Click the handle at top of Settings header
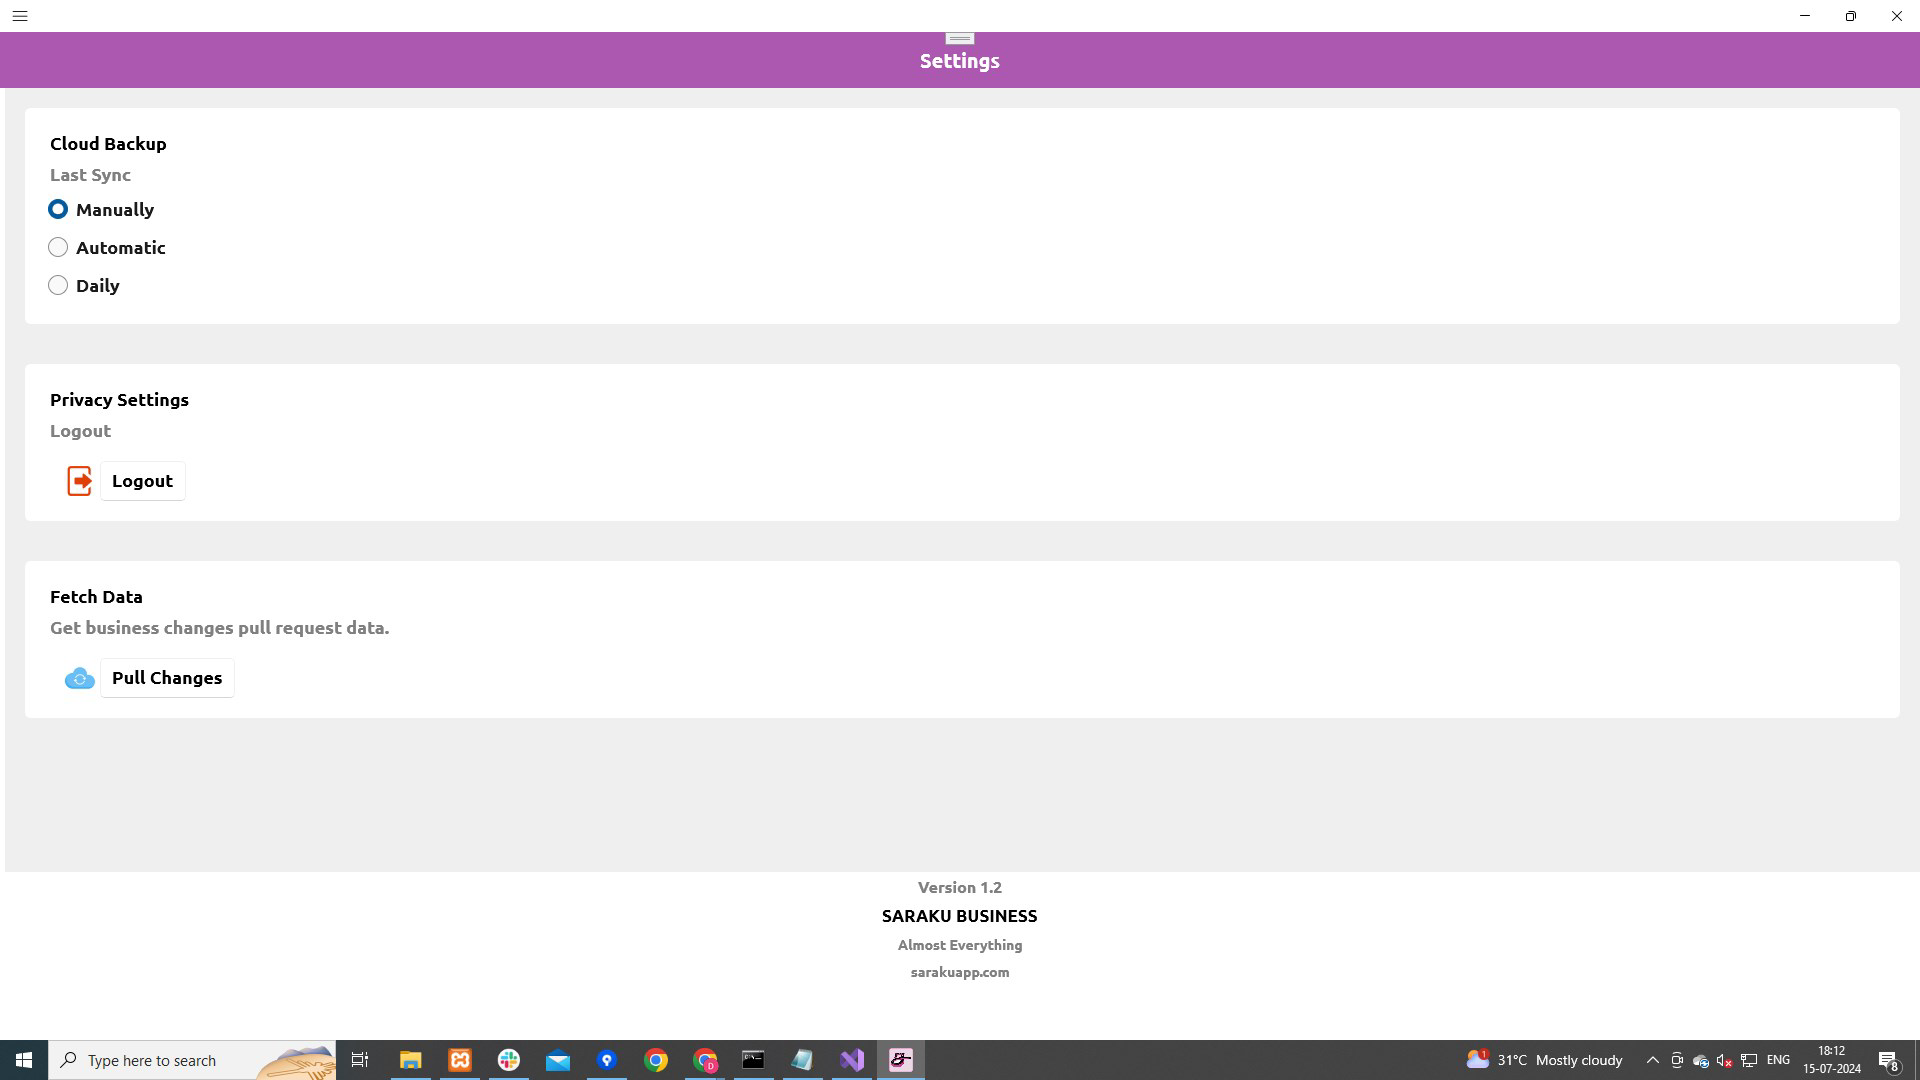Viewport: 1920px width, 1080px height. [959, 38]
